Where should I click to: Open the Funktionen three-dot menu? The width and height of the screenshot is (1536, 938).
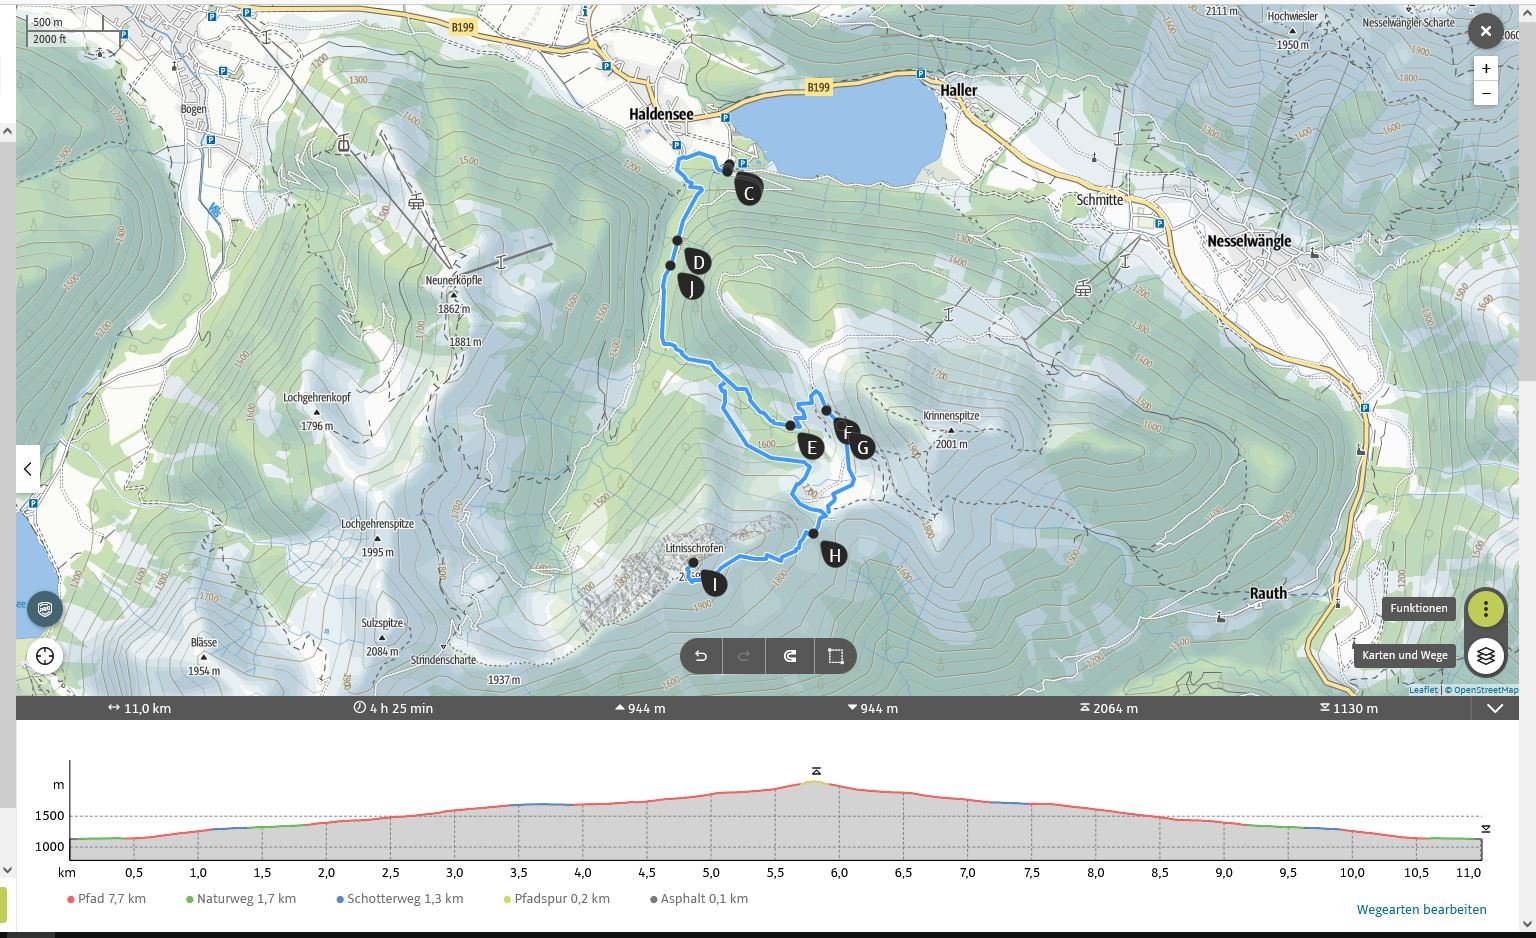click(1485, 608)
